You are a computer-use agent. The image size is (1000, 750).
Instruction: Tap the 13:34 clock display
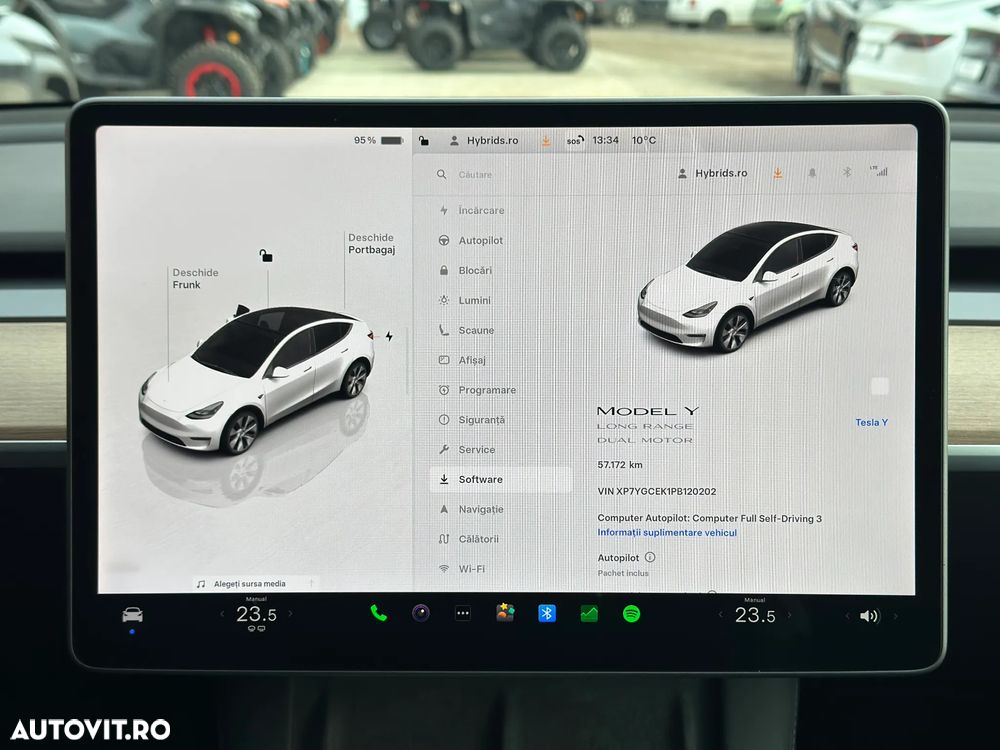[605, 140]
